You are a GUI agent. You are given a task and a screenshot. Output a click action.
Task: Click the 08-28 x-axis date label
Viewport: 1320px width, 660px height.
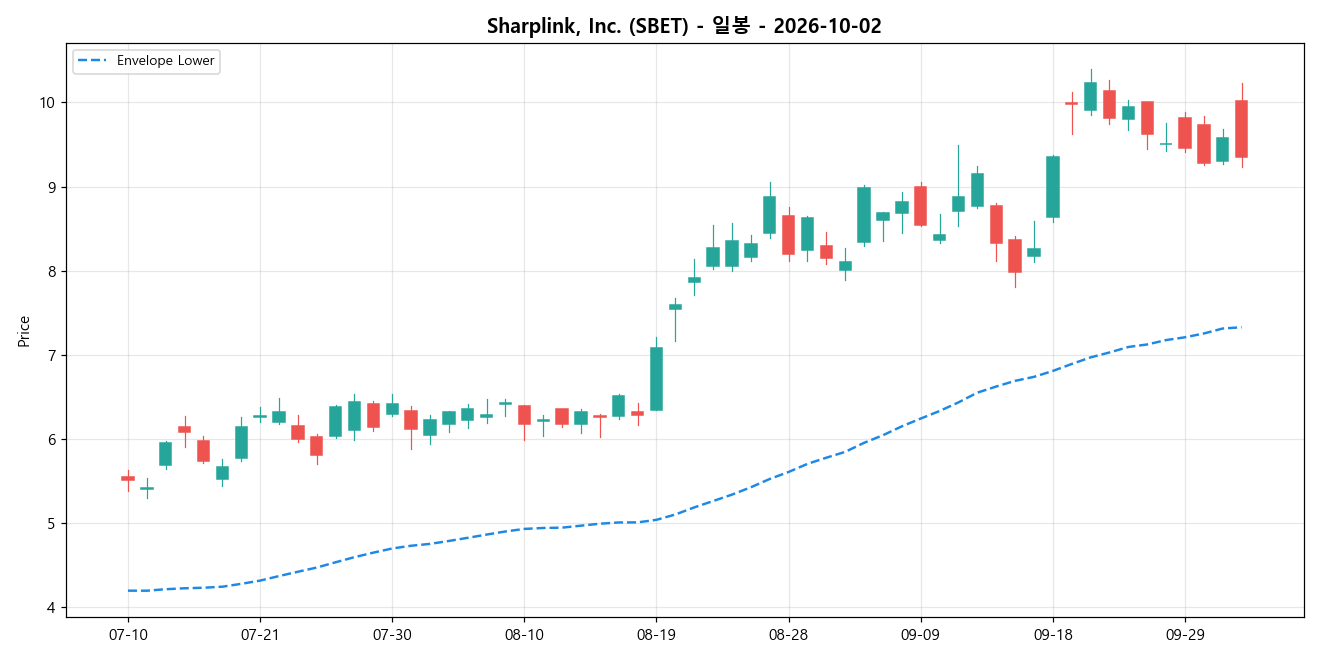tap(788, 635)
